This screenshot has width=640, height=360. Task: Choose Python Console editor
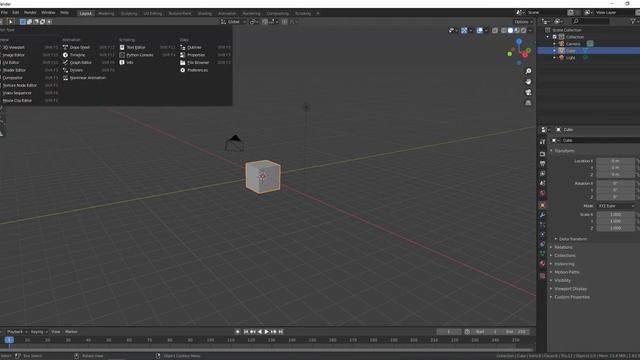pyautogui.click(x=140, y=55)
